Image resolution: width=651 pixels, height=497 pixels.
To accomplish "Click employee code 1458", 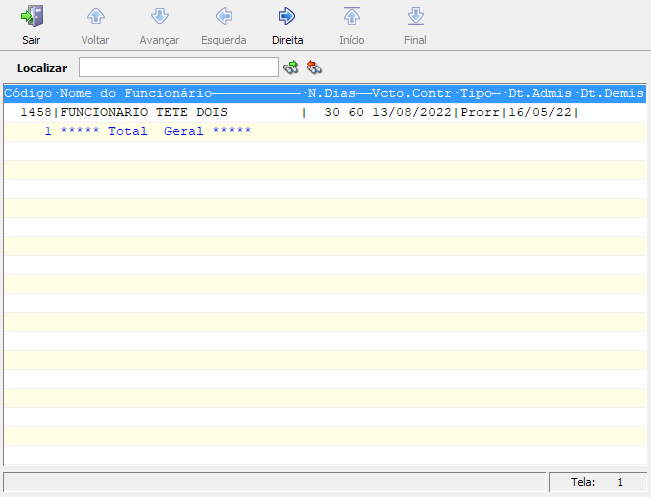I will (35, 113).
